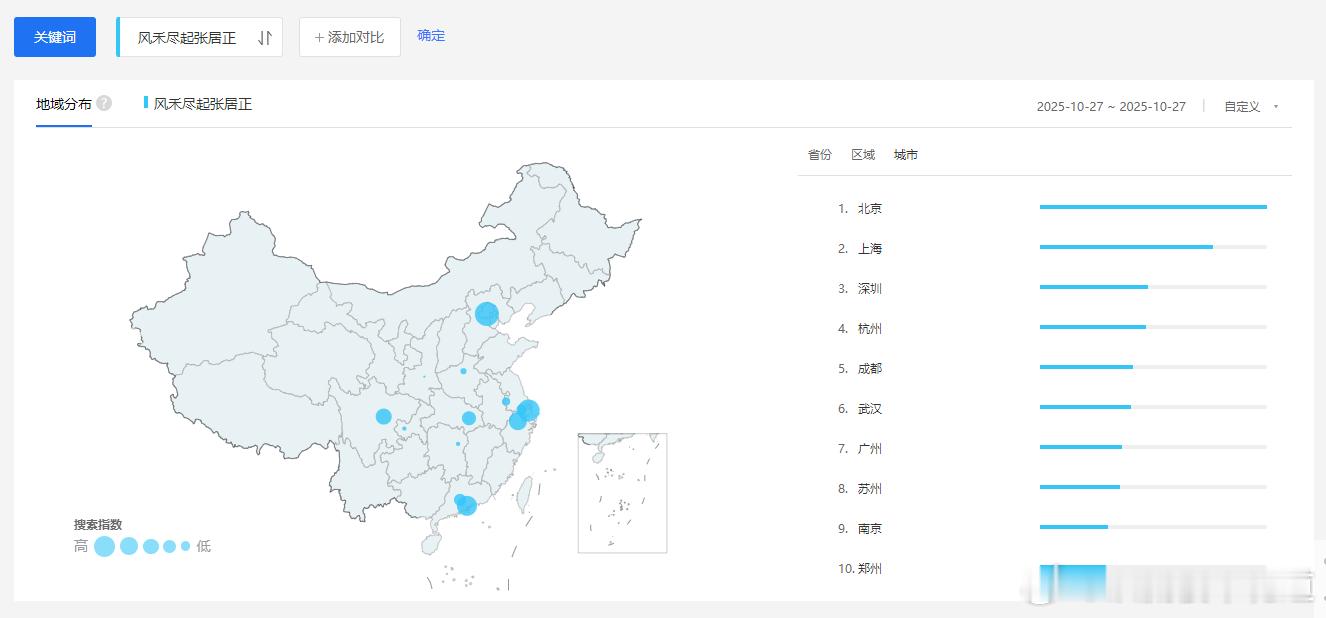
Task: Click the 北京 ranking row
Action: click(x=1052, y=208)
